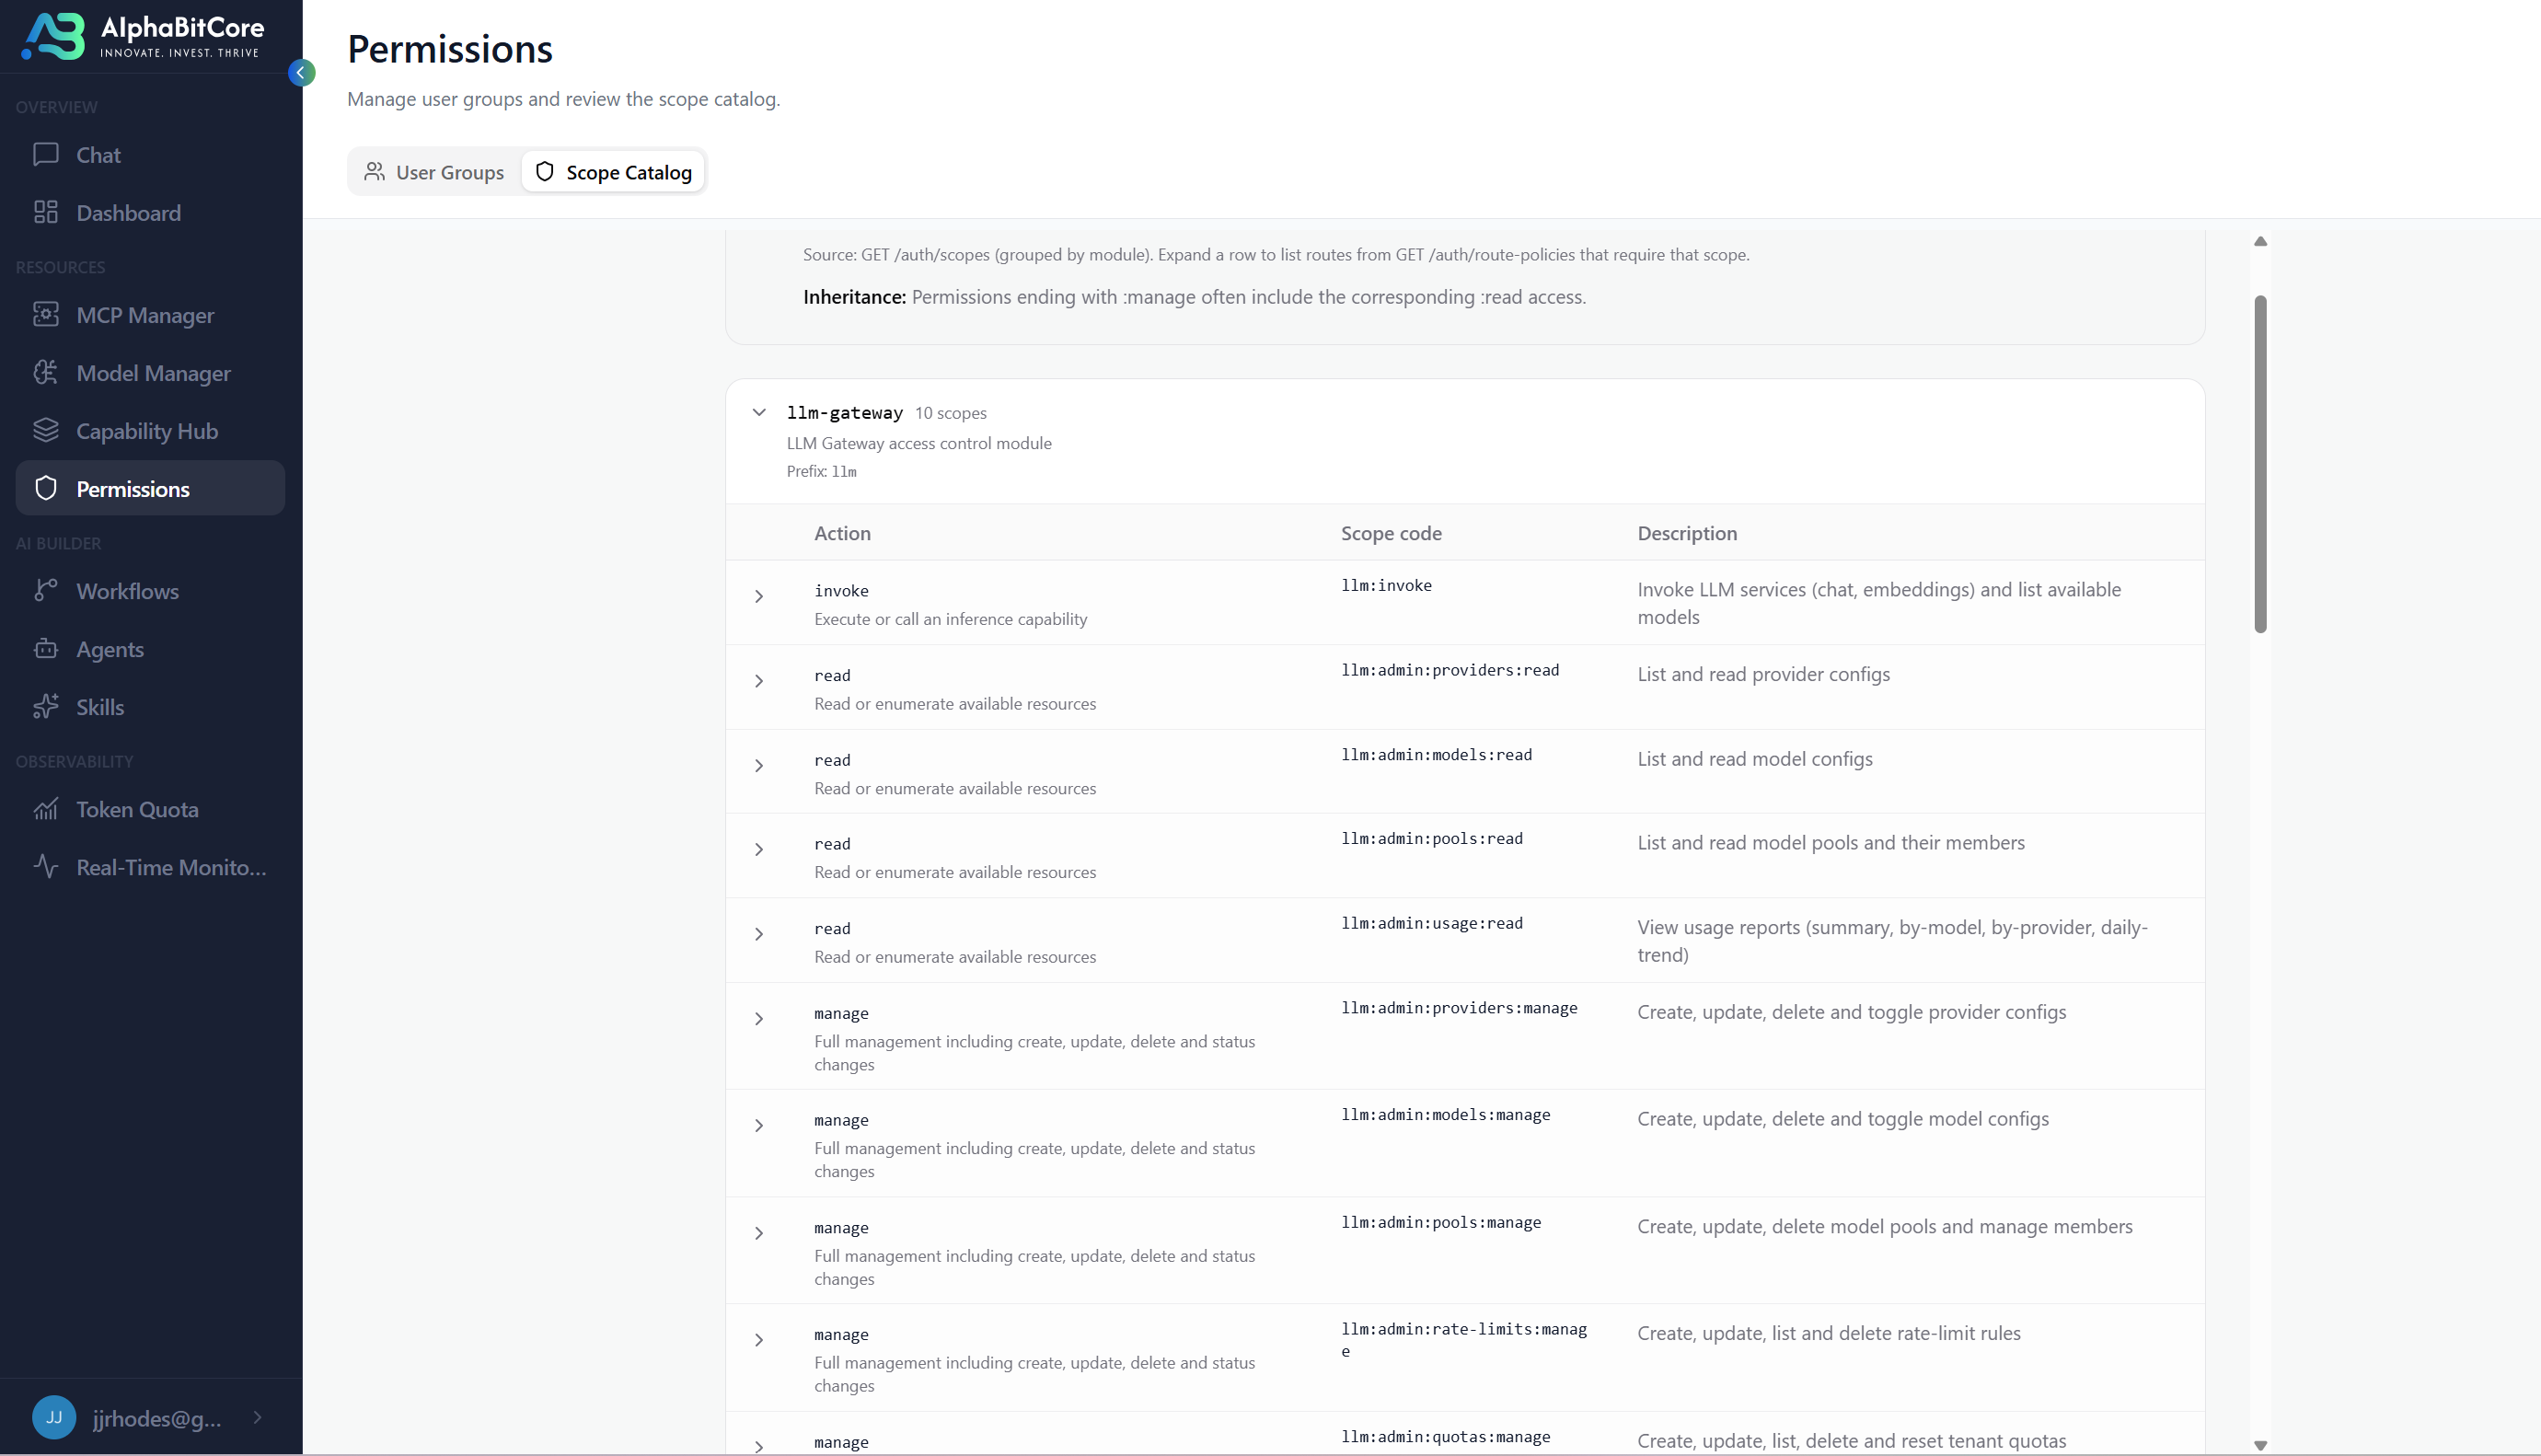Open Dashboard via its grid icon
The image size is (2541, 1456).
(46, 213)
